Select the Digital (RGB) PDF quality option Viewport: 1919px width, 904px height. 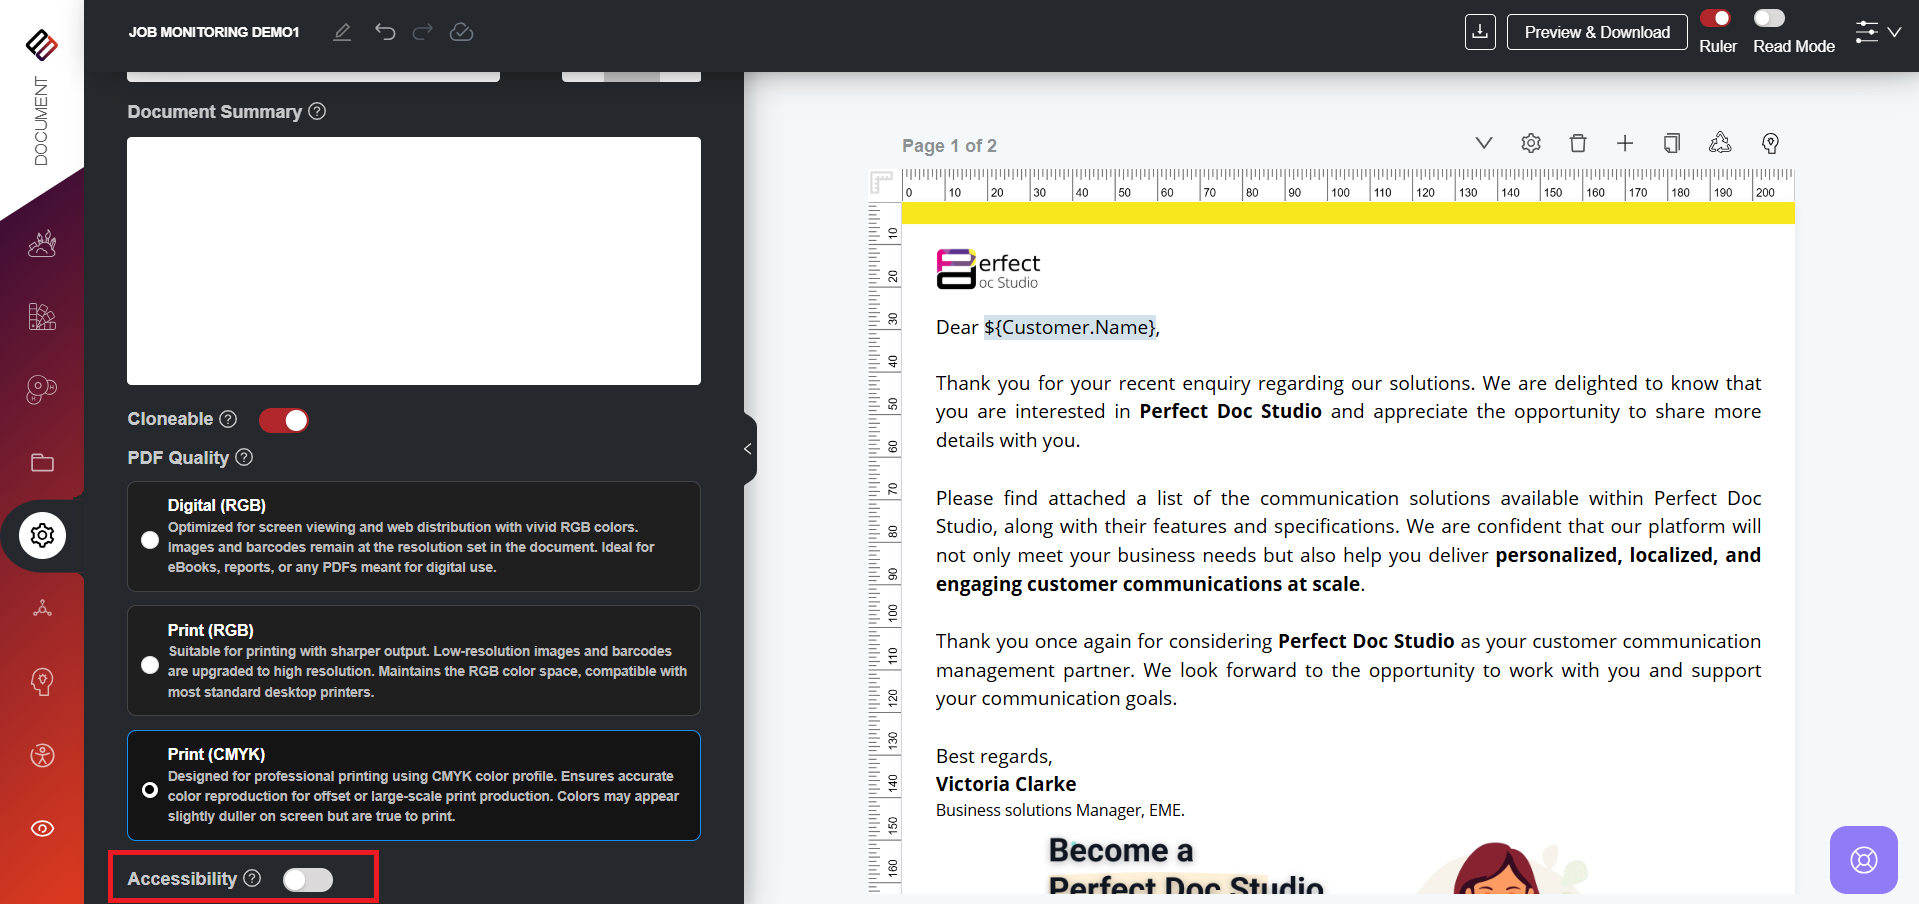[150, 540]
